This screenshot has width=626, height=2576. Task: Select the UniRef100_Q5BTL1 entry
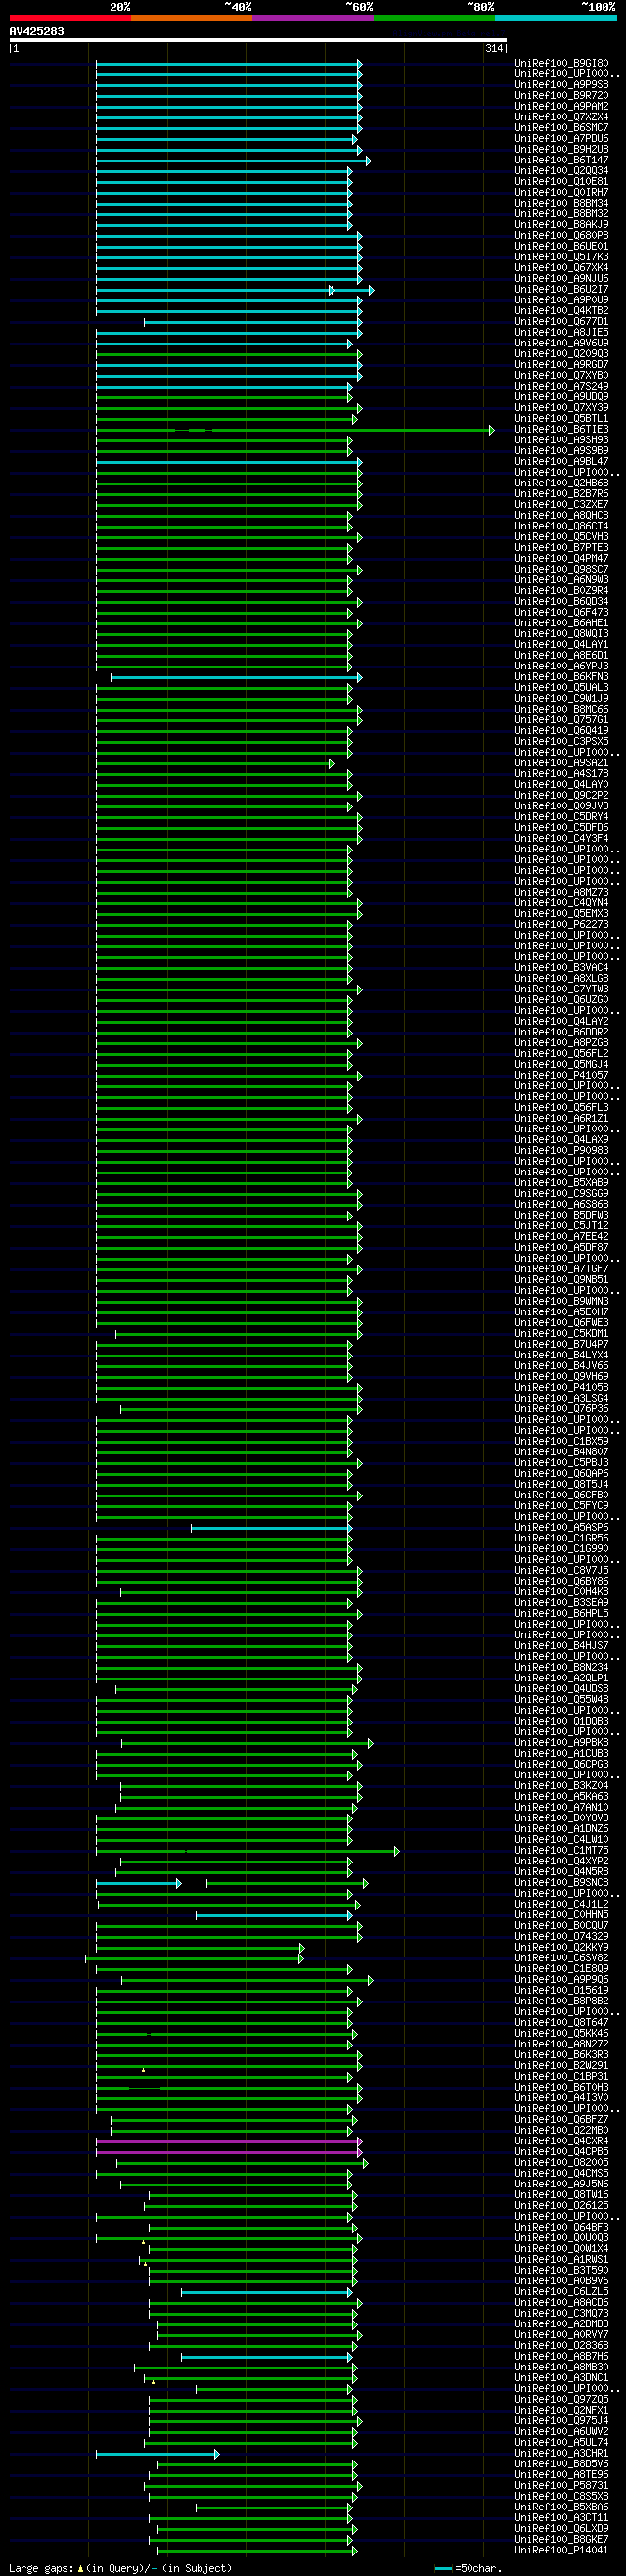tap(562, 419)
